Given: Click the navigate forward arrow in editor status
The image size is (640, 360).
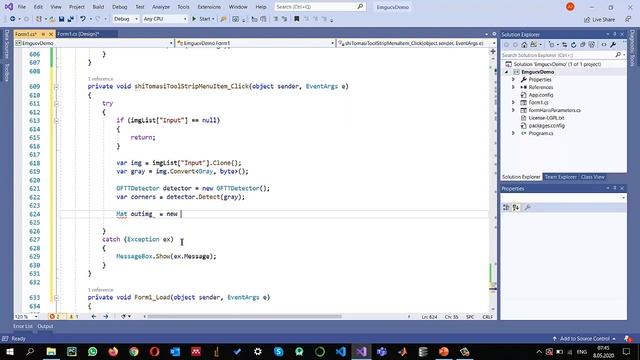Looking at the screenshot, I should 106,316.
